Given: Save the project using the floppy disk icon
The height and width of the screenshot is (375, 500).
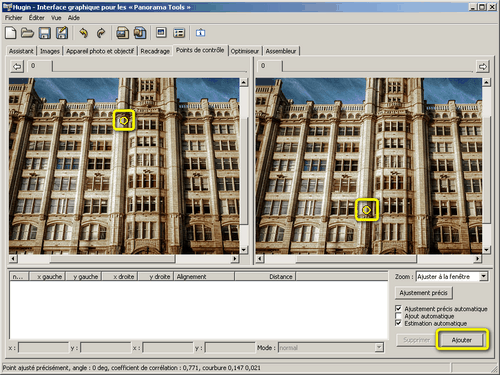Looking at the screenshot, I should pos(45,33).
